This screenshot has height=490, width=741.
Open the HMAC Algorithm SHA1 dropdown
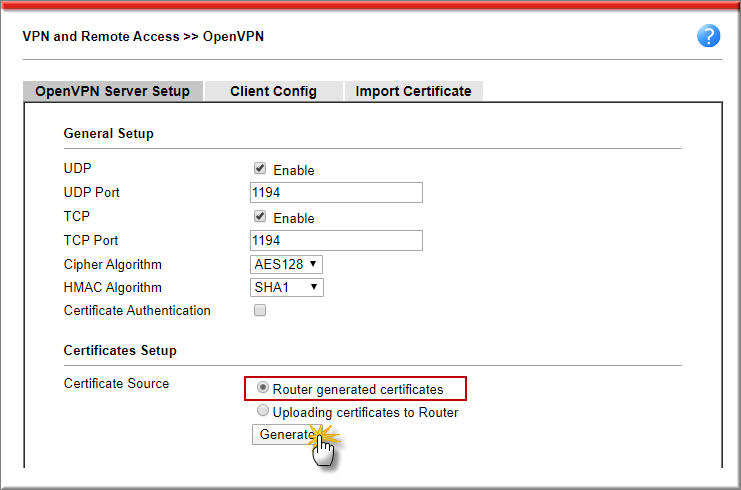coord(287,287)
